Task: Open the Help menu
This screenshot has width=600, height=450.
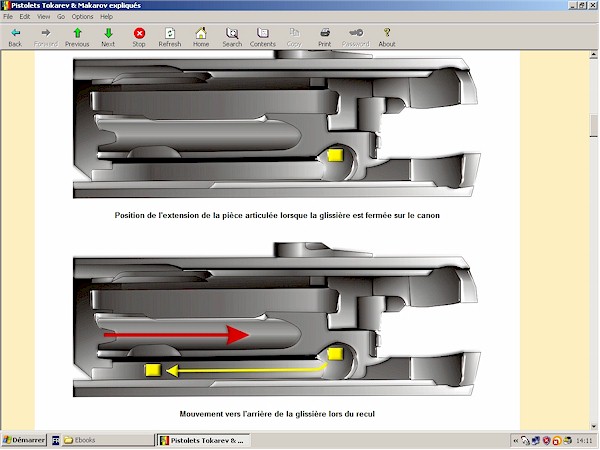Action: click(x=106, y=16)
